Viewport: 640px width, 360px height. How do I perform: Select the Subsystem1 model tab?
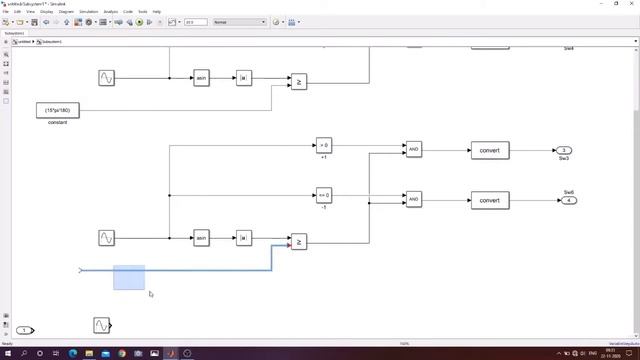tap(14, 33)
